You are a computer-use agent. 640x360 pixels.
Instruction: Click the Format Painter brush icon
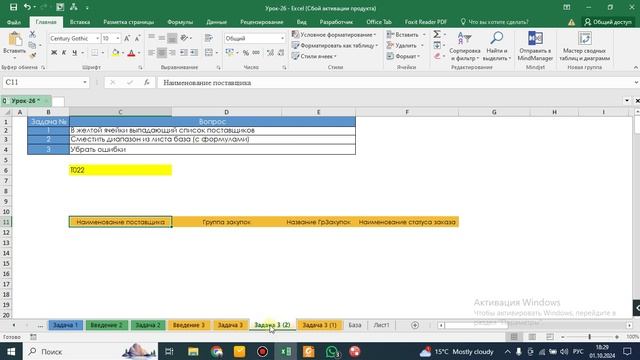[33, 55]
